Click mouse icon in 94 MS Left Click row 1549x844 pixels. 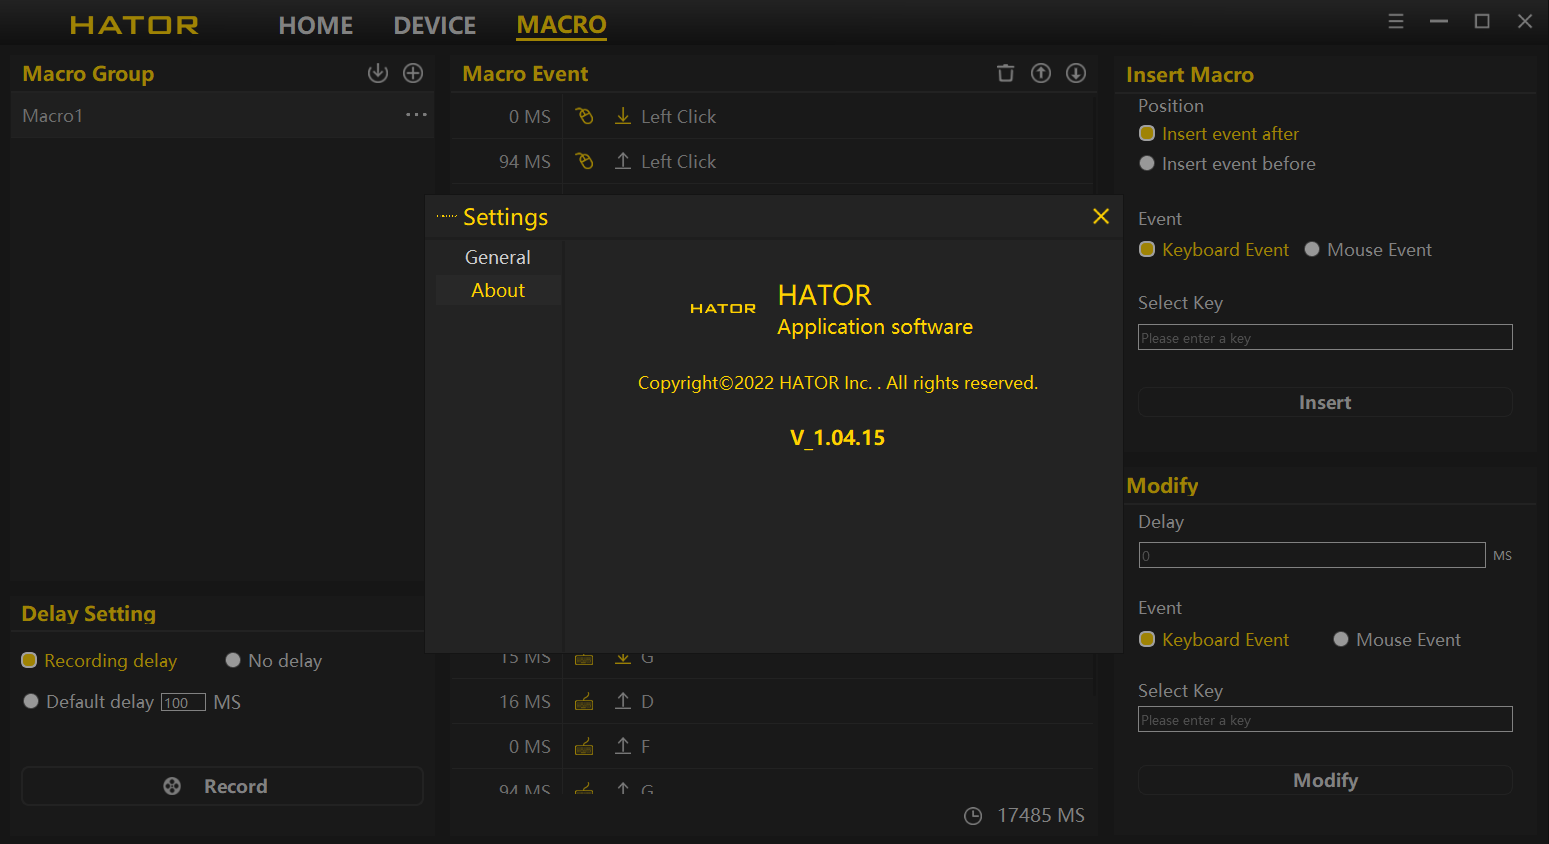click(x=585, y=161)
